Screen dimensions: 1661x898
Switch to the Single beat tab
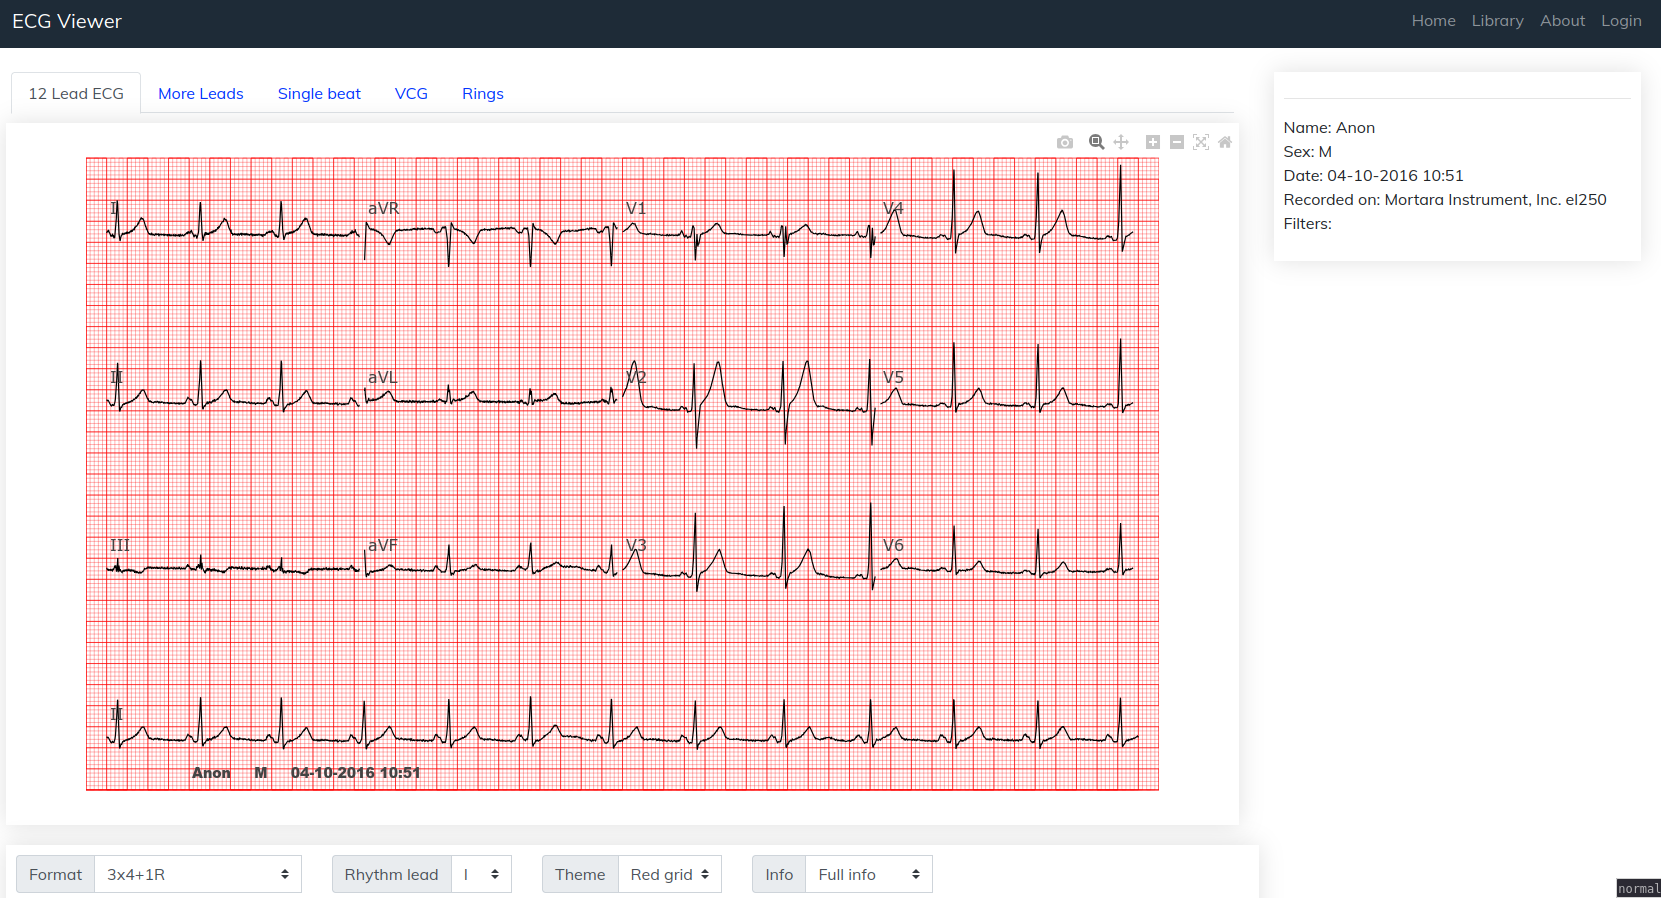point(319,93)
